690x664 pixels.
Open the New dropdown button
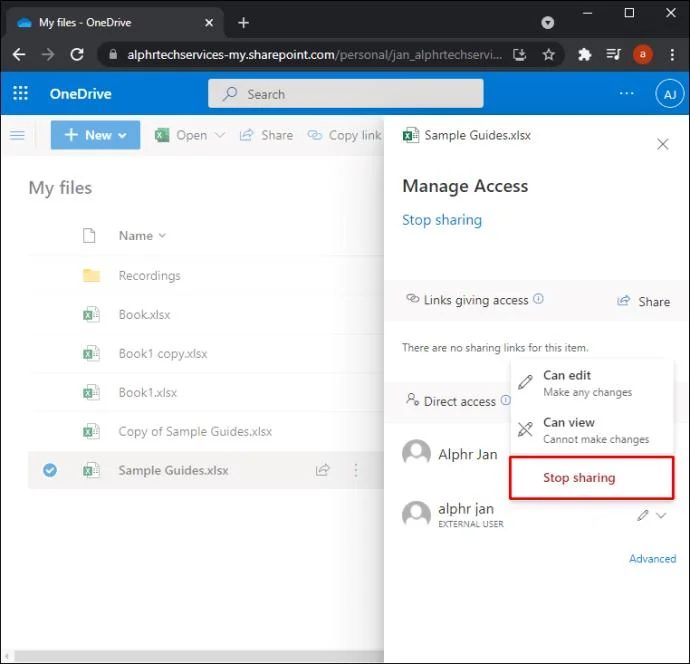pyautogui.click(x=95, y=135)
